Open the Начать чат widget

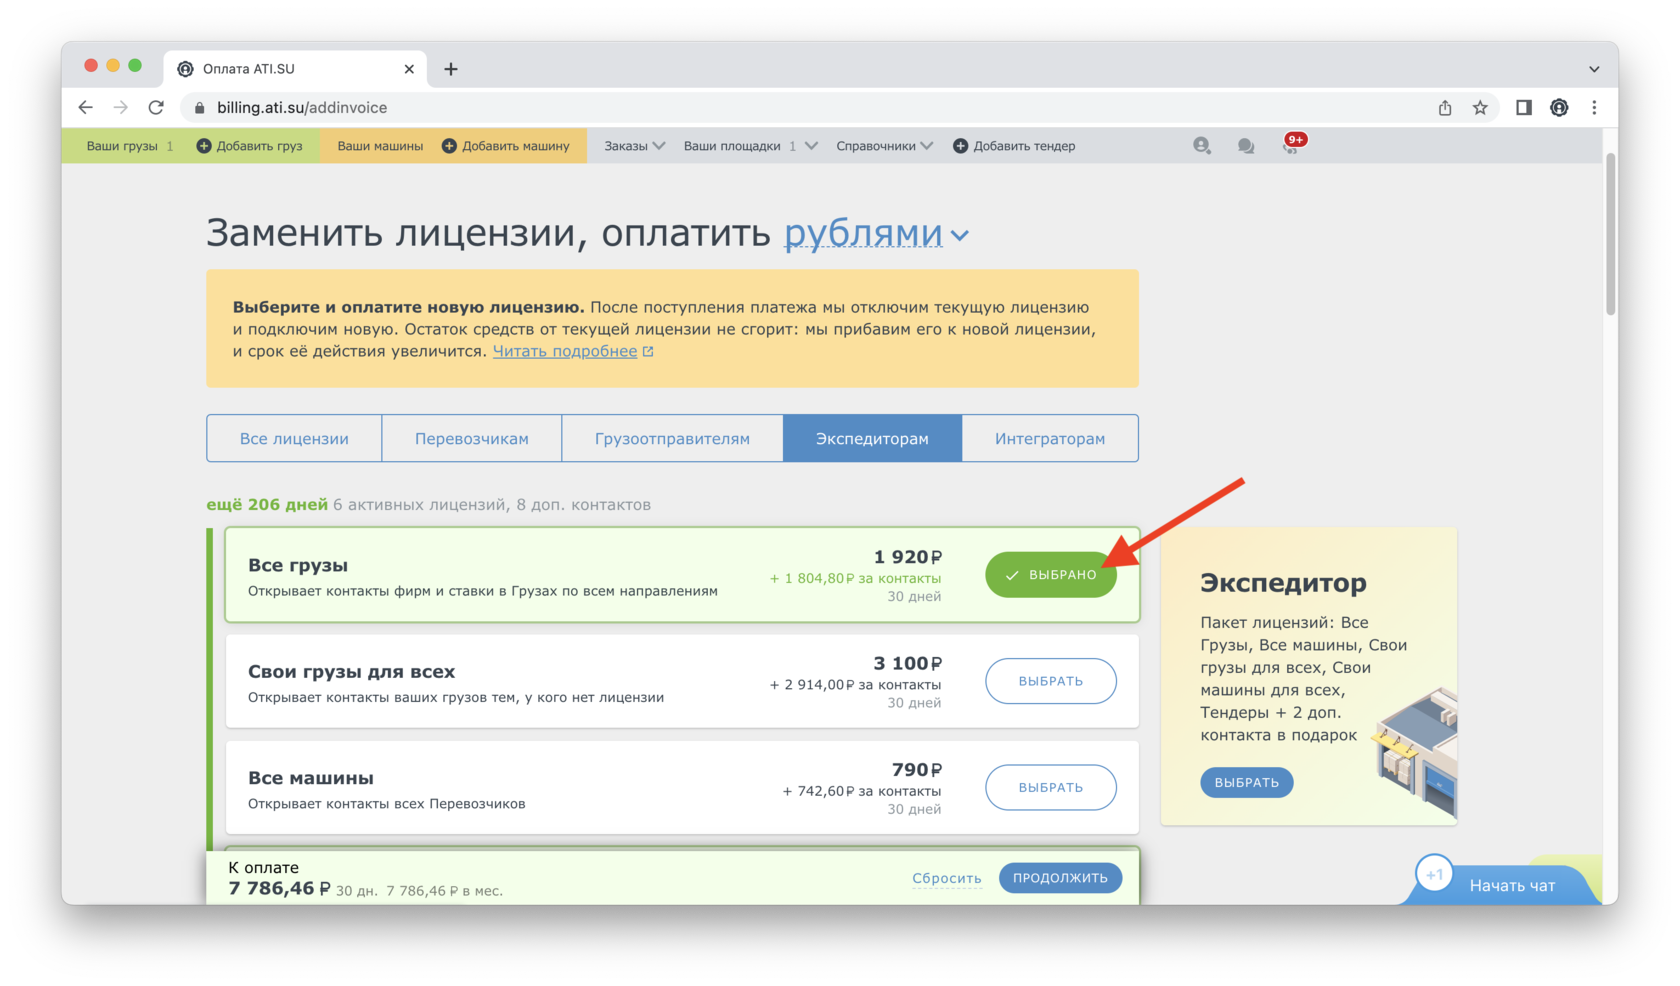coord(1511,885)
